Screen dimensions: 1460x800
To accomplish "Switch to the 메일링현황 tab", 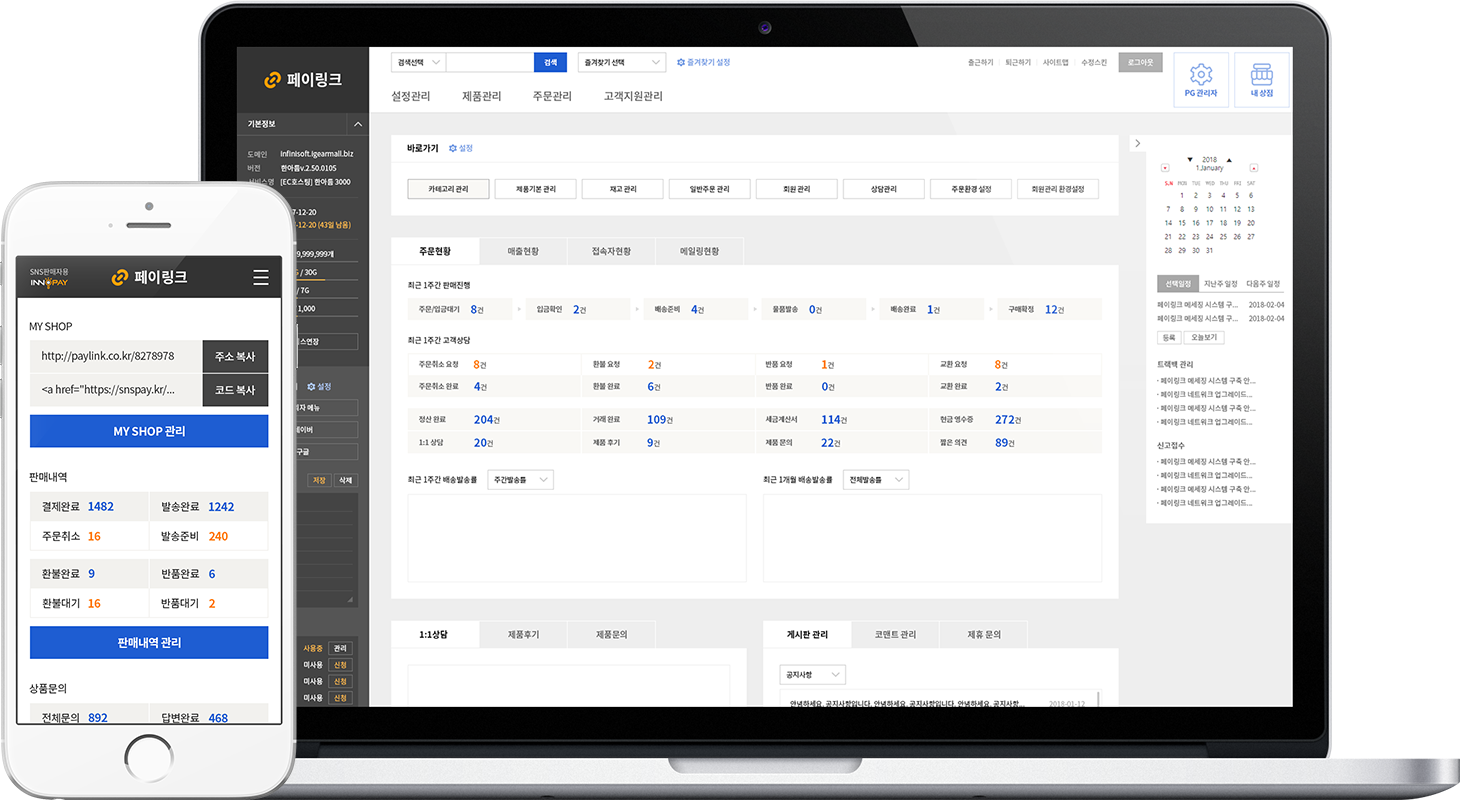I will click(x=699, y=251).
